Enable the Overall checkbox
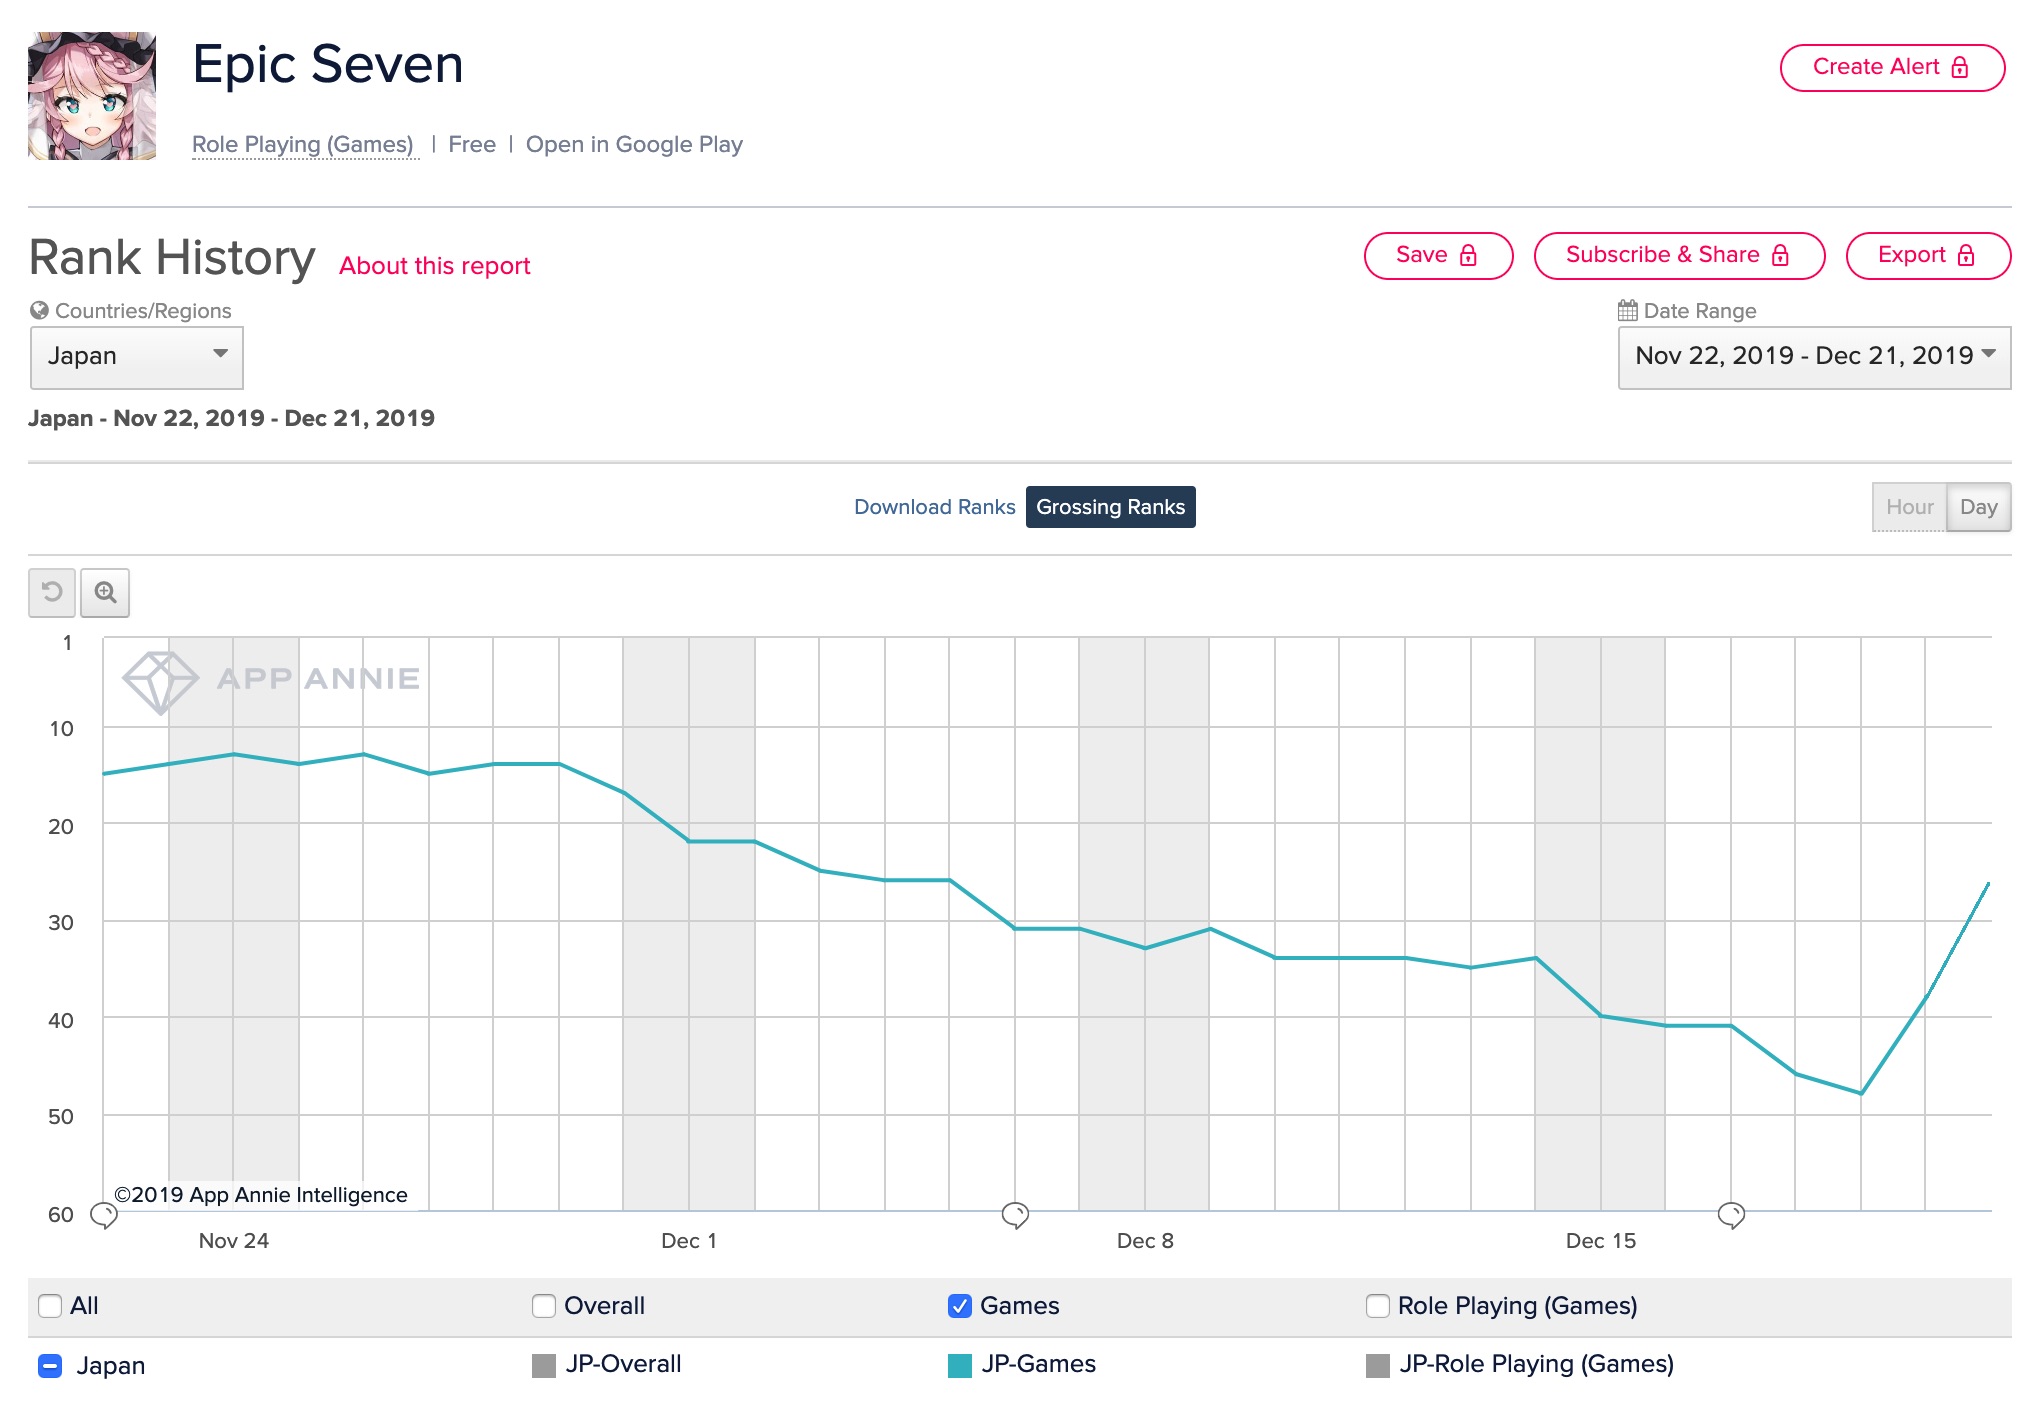 [544, 1306]
